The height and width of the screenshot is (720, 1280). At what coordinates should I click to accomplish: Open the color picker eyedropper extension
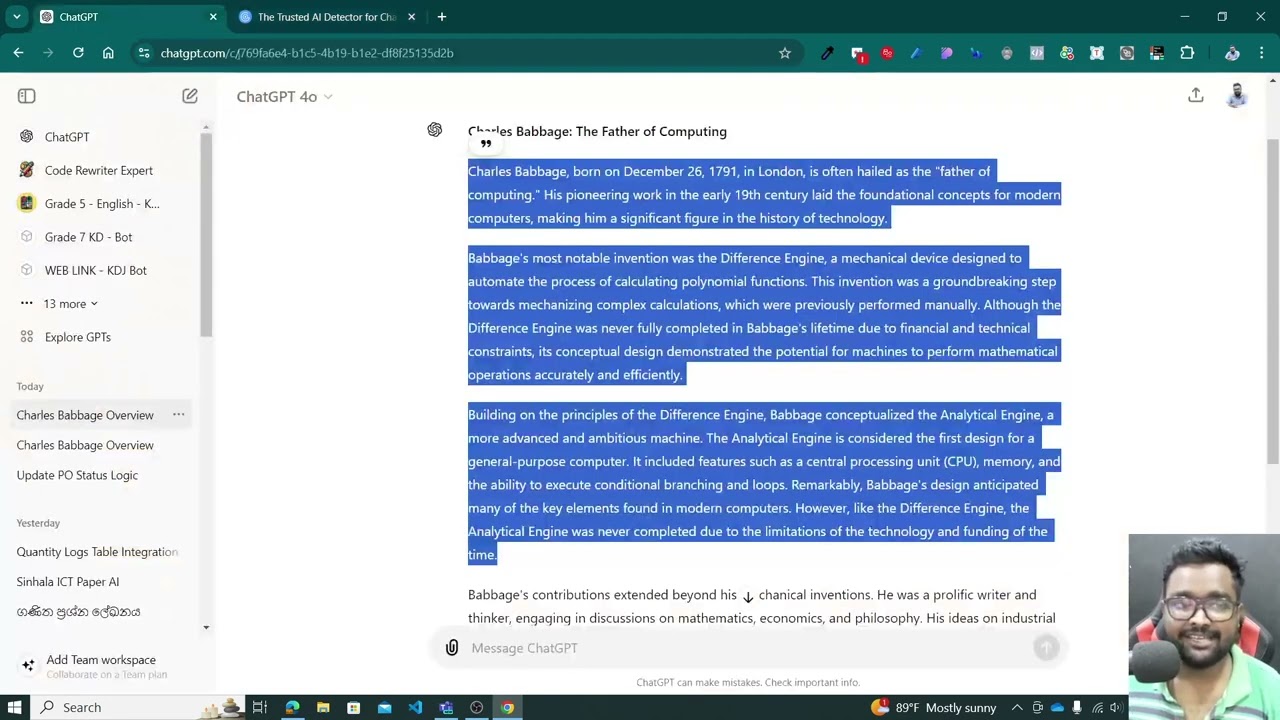(x=827, y=53)
